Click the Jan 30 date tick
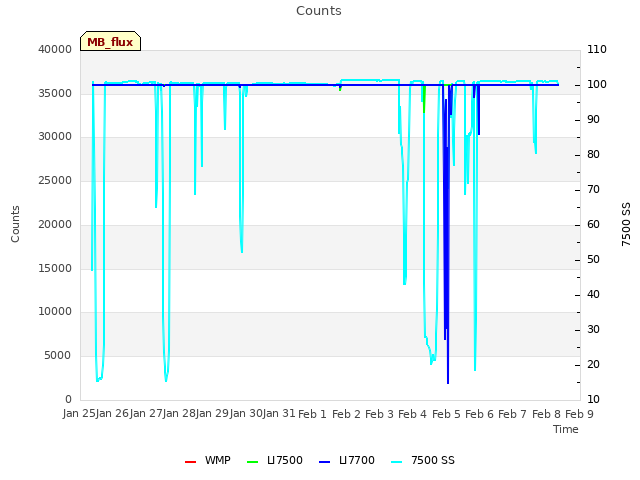This screenshot has height=480, width=640. click(x=246, y=413)
